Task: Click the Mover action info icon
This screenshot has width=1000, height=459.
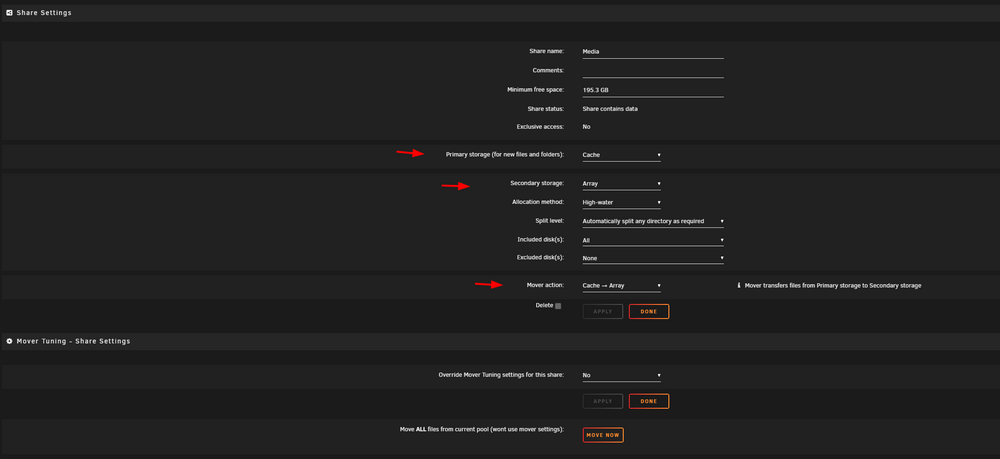Action: (739, 286)
